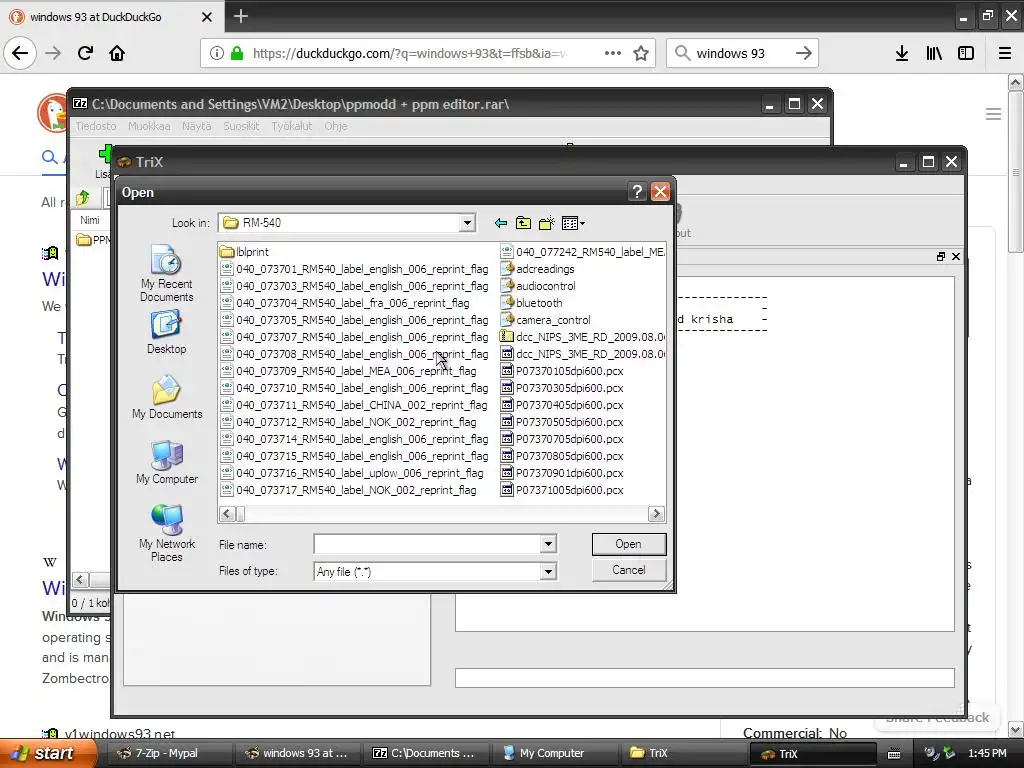Open a new browser tab
This screenshot has height=768, width=1024.
click(x=240, y=16)
